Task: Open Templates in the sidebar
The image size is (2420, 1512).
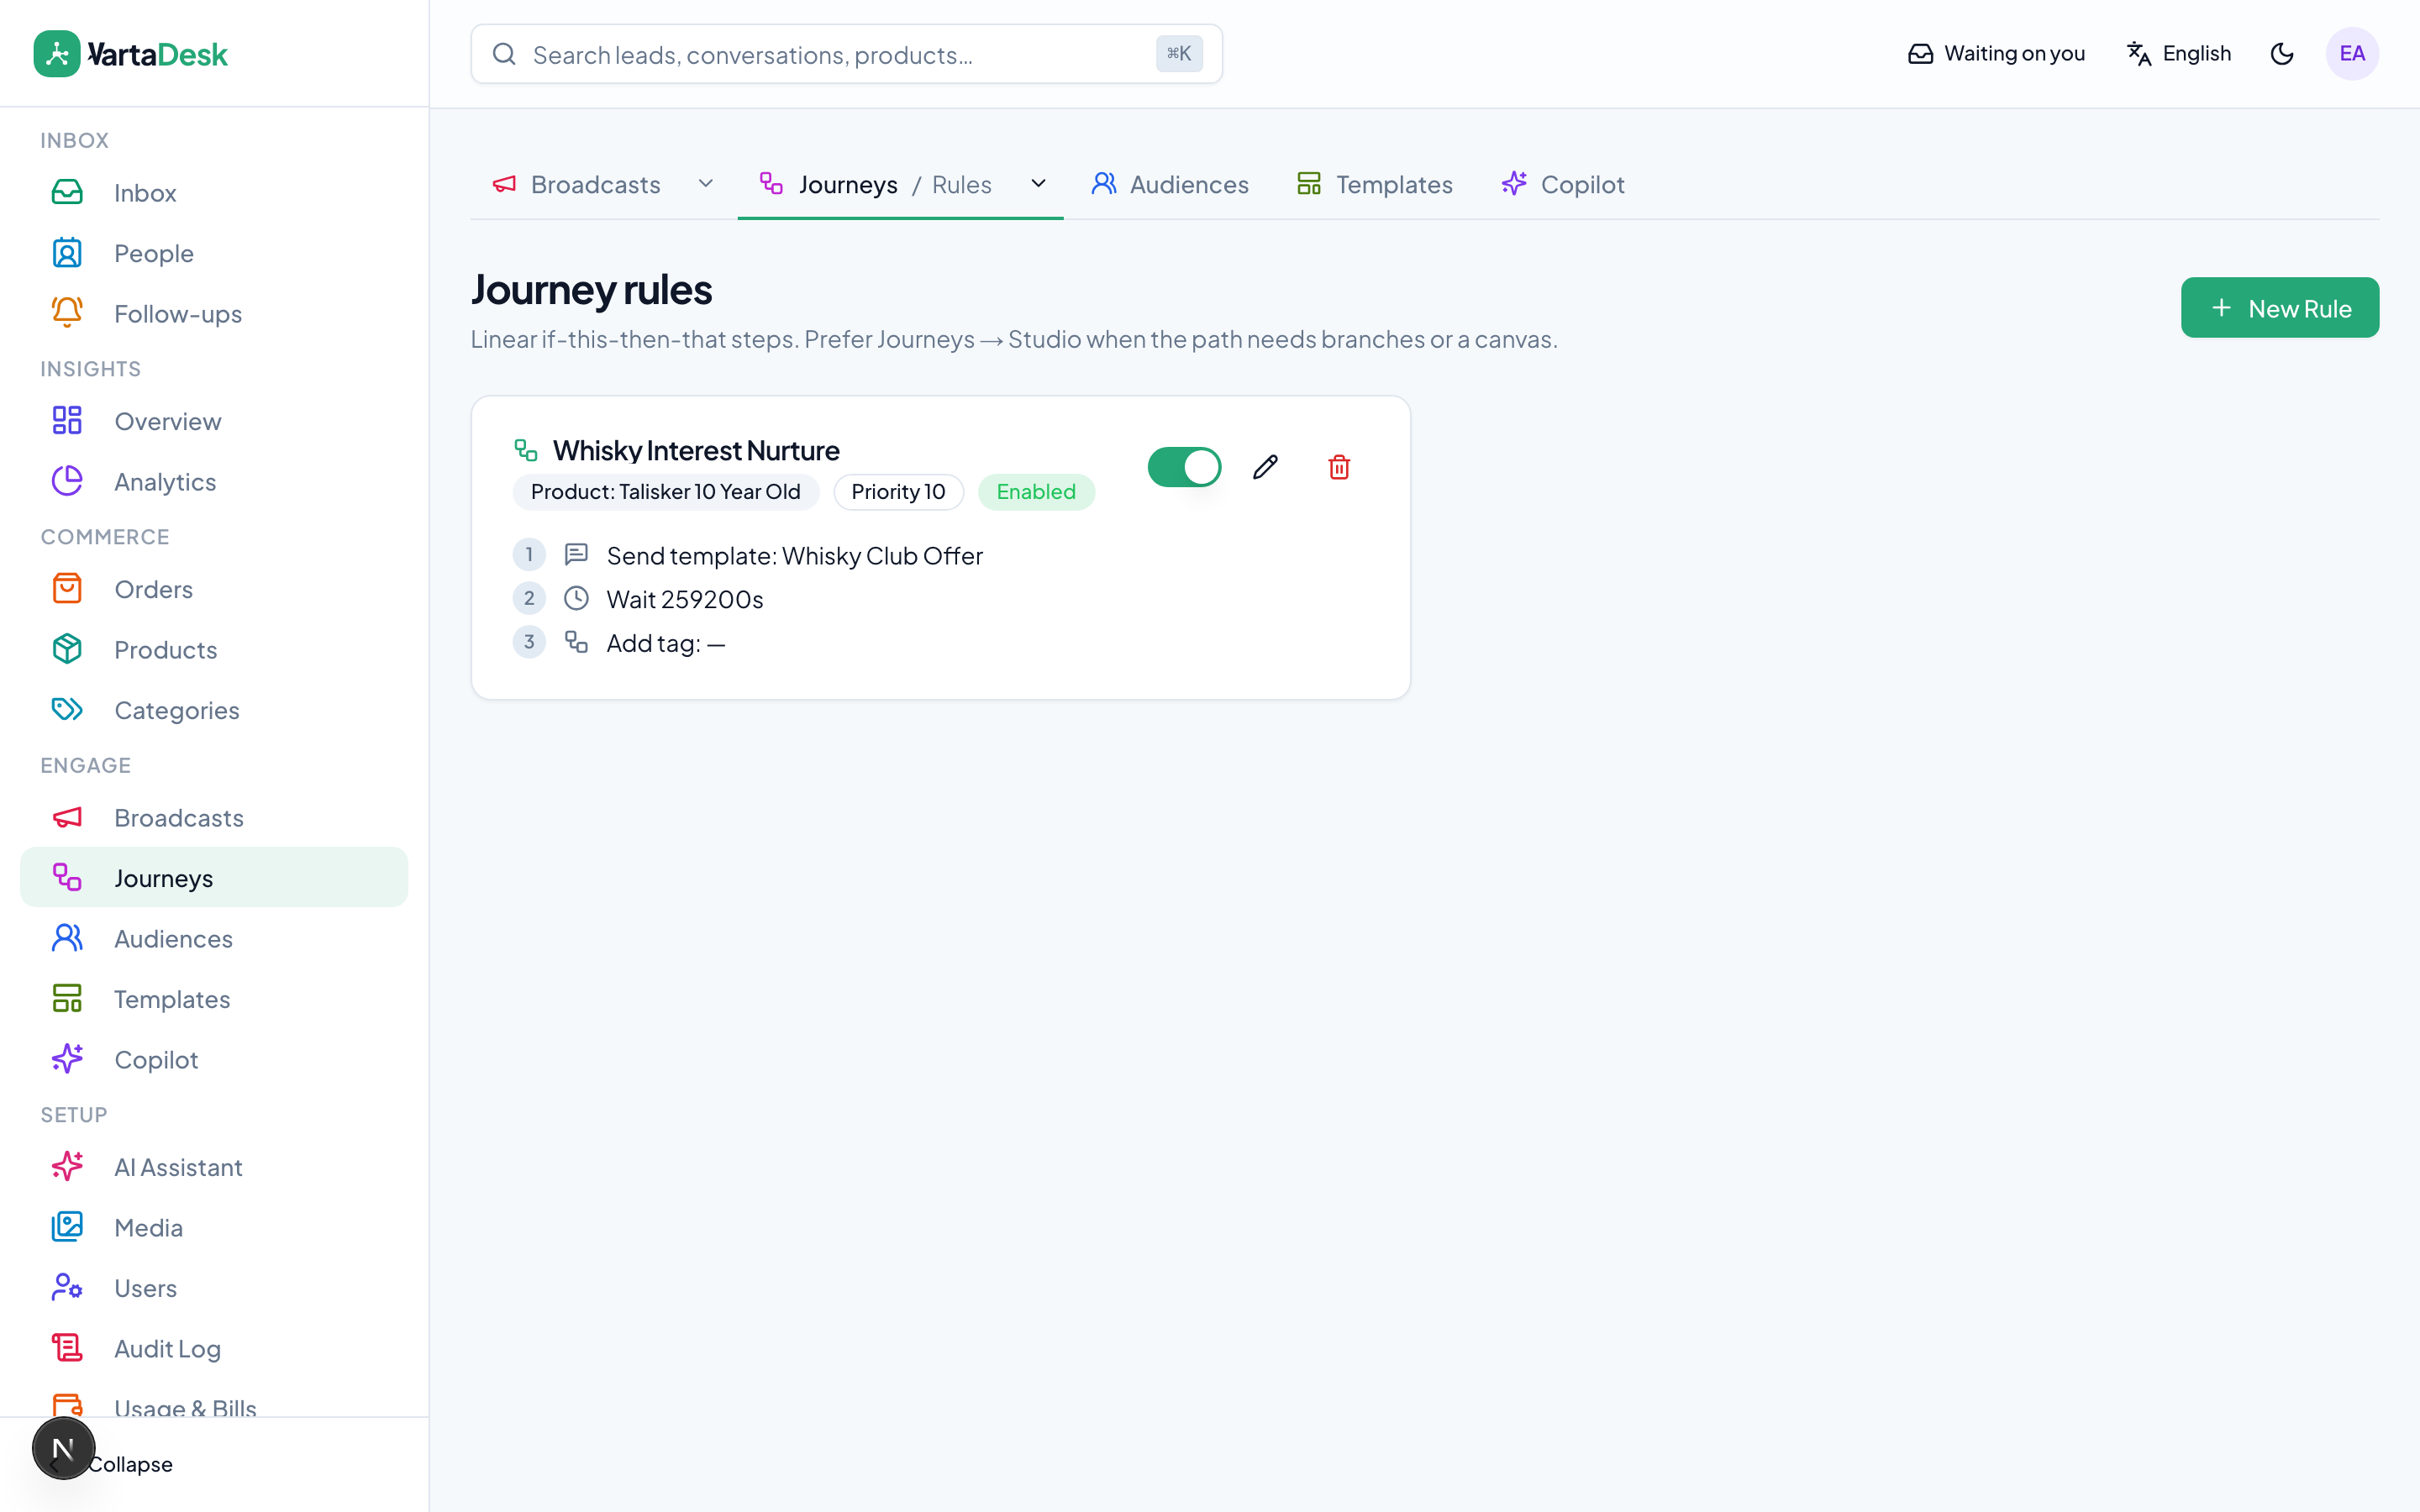Action: (214, 999)
